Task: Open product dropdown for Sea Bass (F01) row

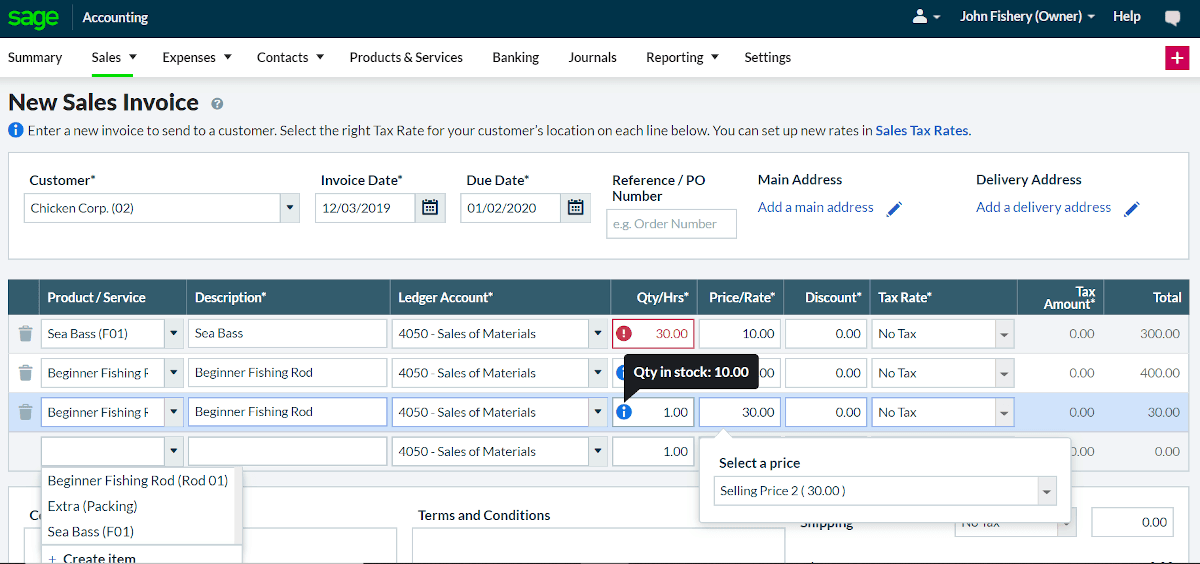Action: (x=175, y=334)
